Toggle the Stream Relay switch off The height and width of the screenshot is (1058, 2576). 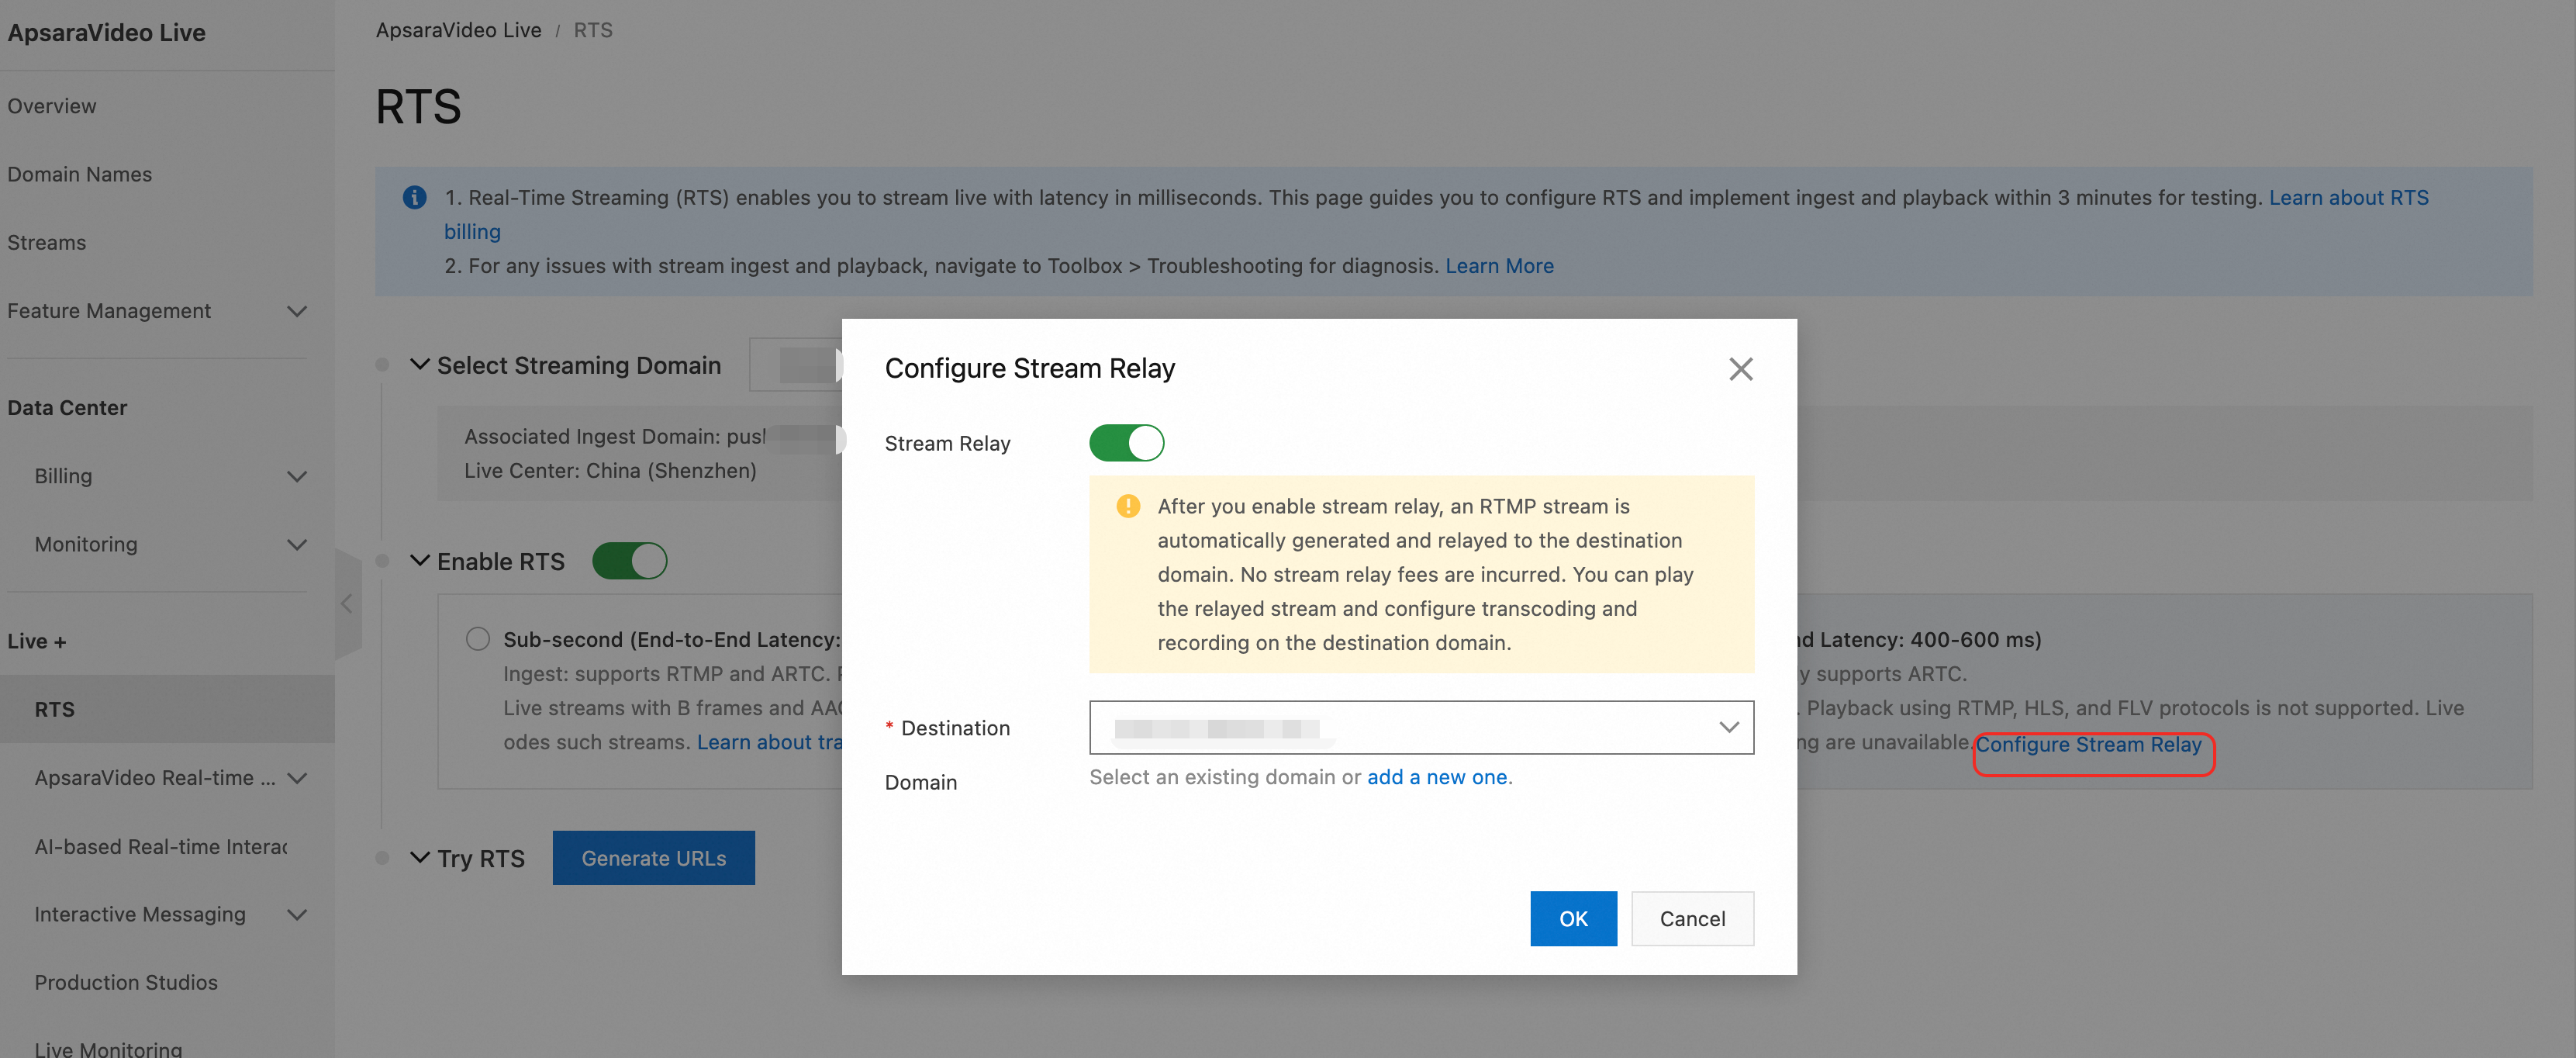pyautogui.click(x=1126, y=443)
